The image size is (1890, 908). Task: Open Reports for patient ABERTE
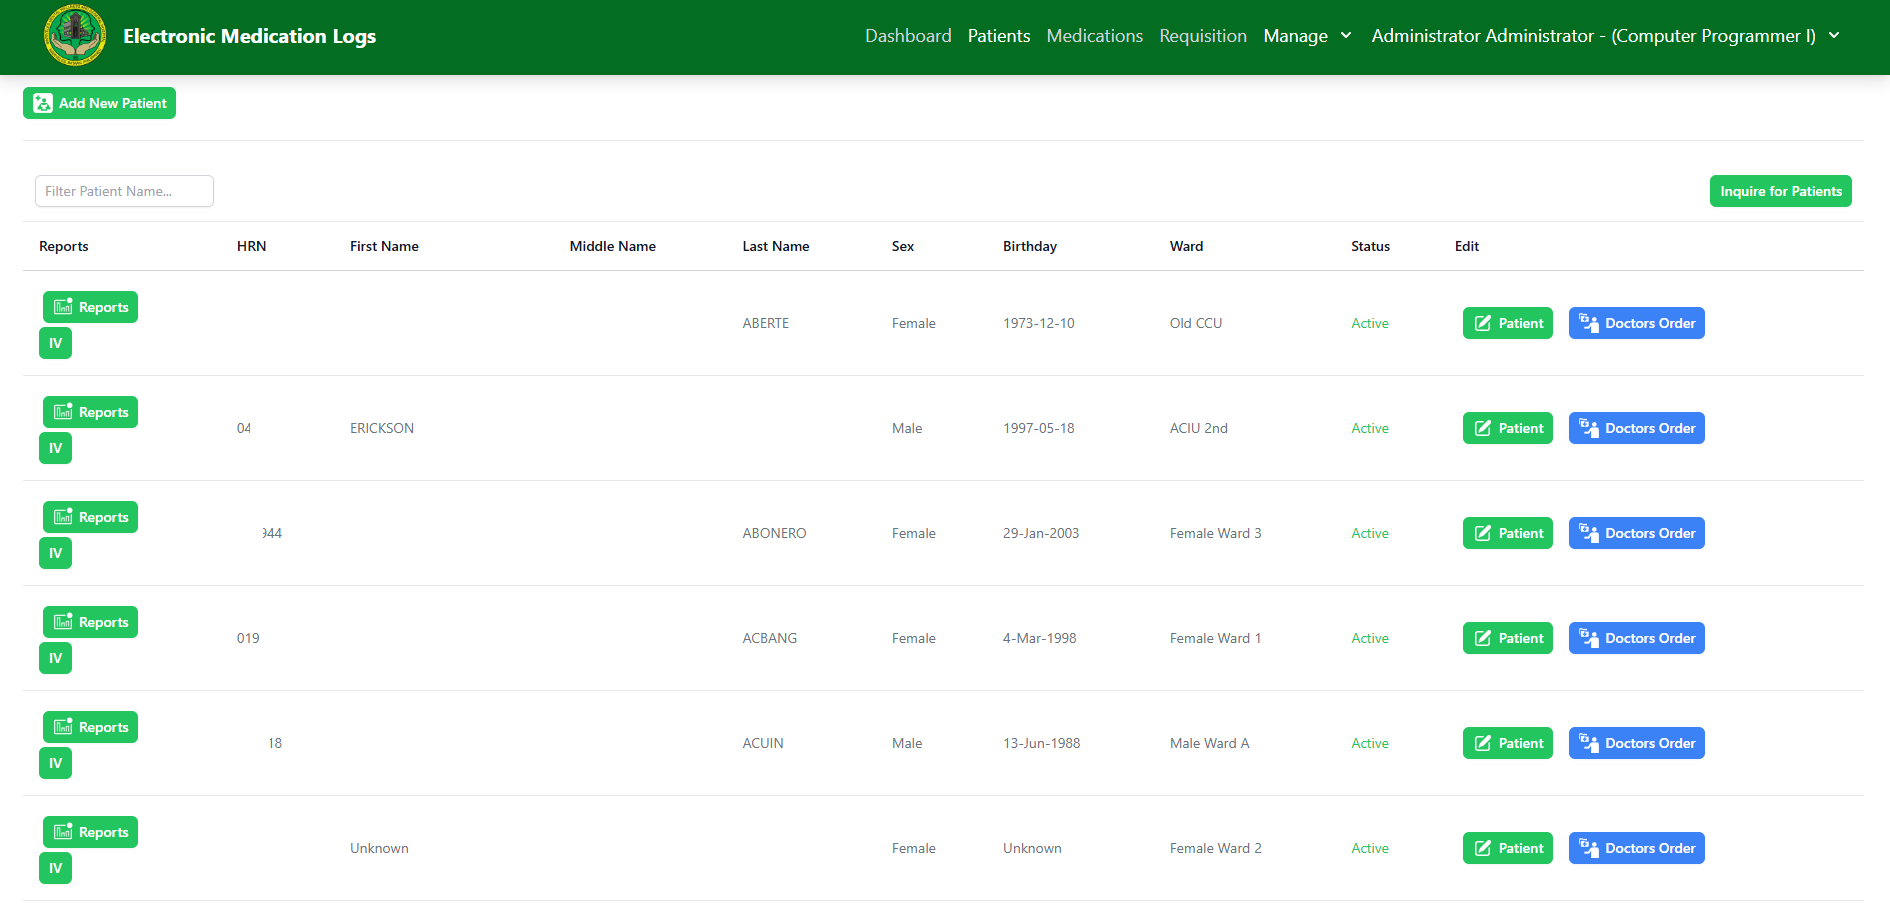[90, 307]
